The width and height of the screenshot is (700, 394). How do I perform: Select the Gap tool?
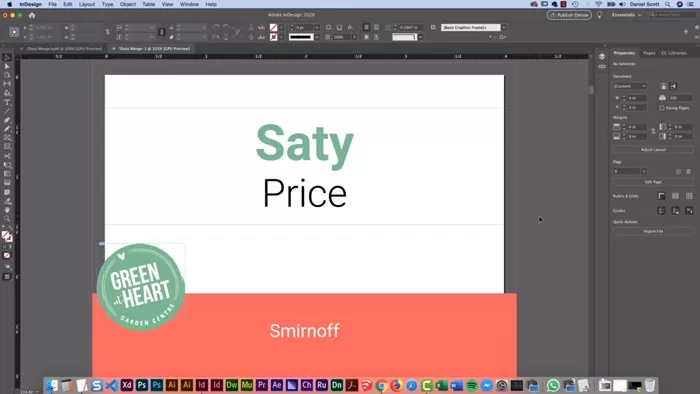tap(7, 84)
